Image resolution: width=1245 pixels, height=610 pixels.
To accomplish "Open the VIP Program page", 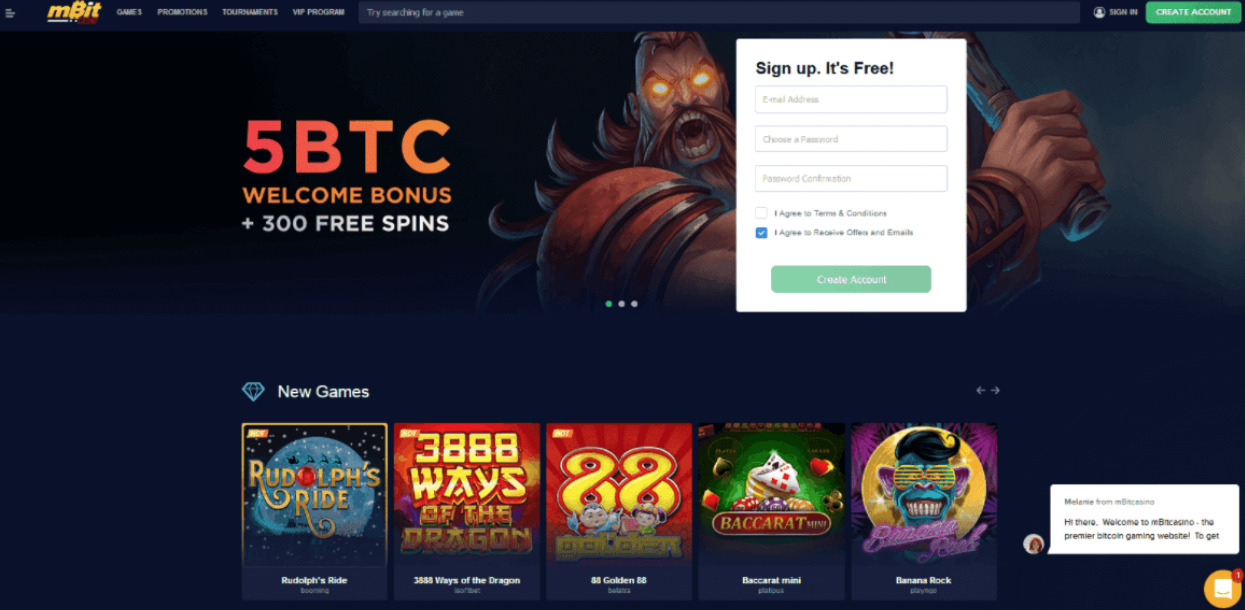I will 318,12.
